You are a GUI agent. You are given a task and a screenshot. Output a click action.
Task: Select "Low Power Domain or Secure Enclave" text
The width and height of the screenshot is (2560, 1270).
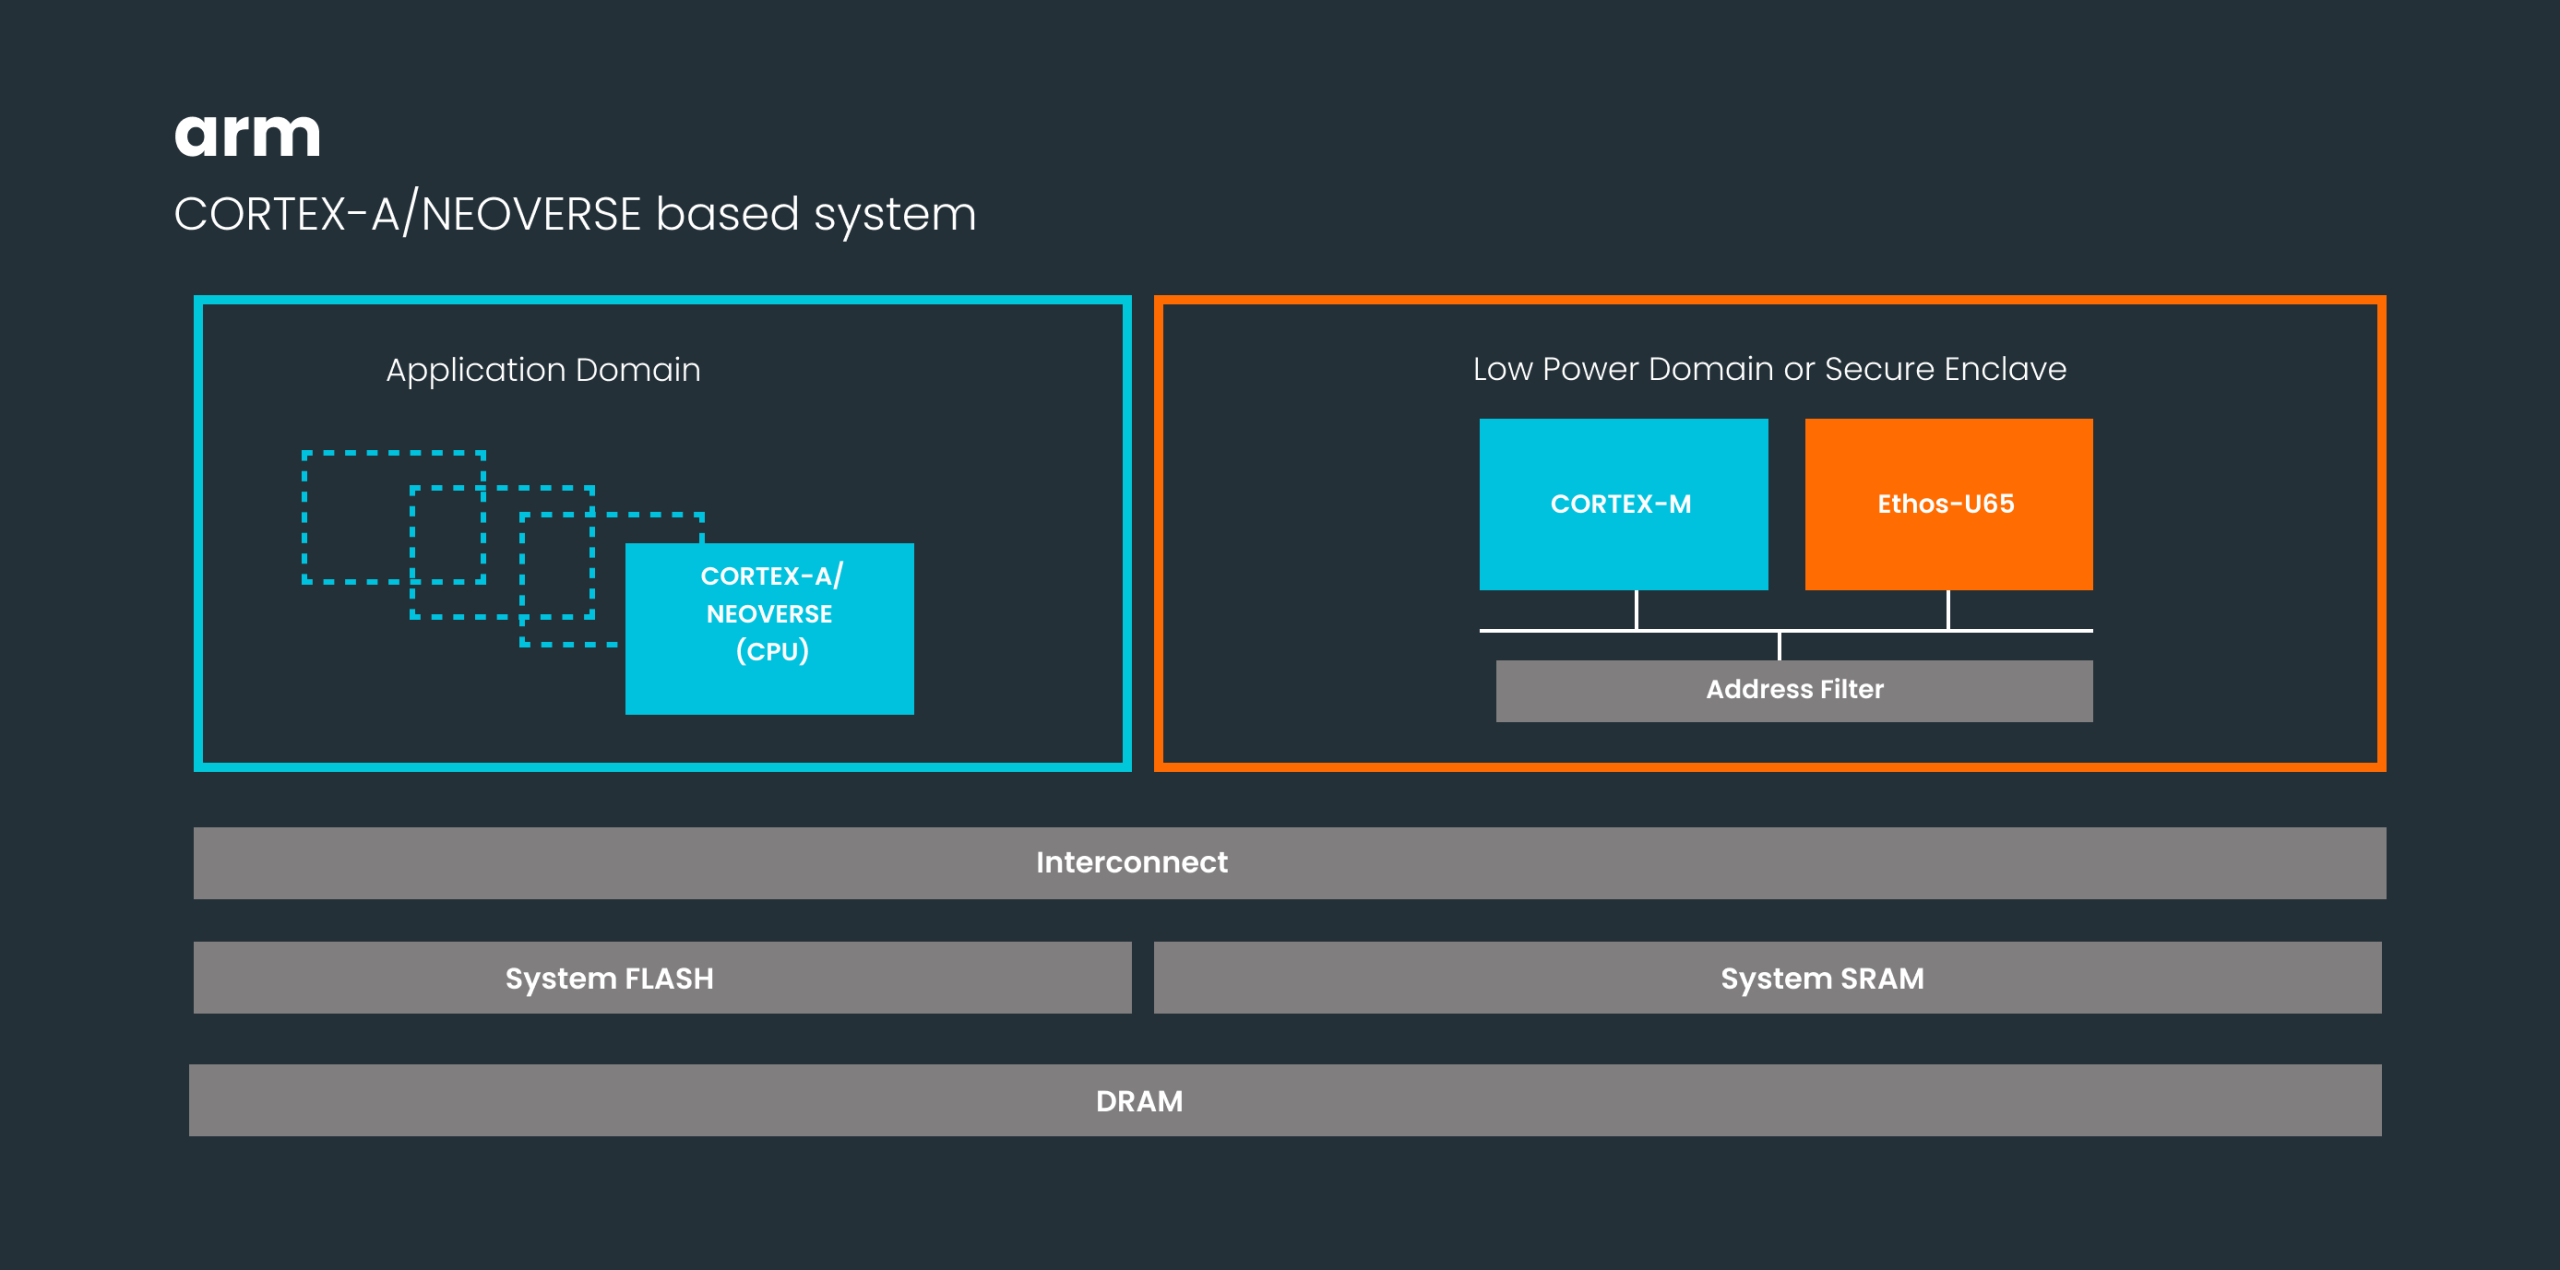coord(1769,370)
